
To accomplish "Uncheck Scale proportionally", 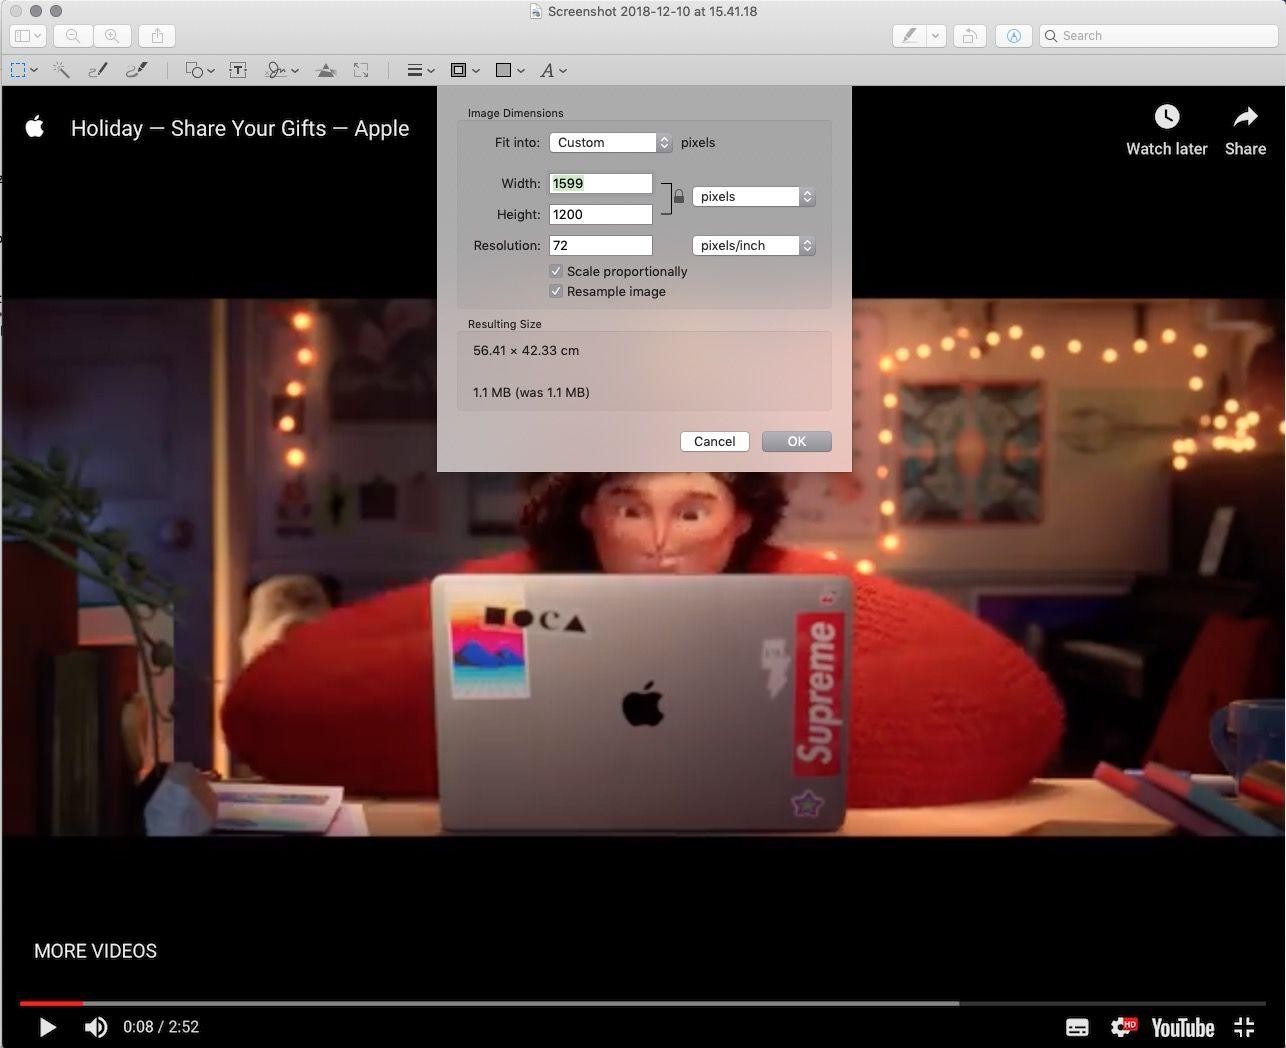I will click(557, 271).
